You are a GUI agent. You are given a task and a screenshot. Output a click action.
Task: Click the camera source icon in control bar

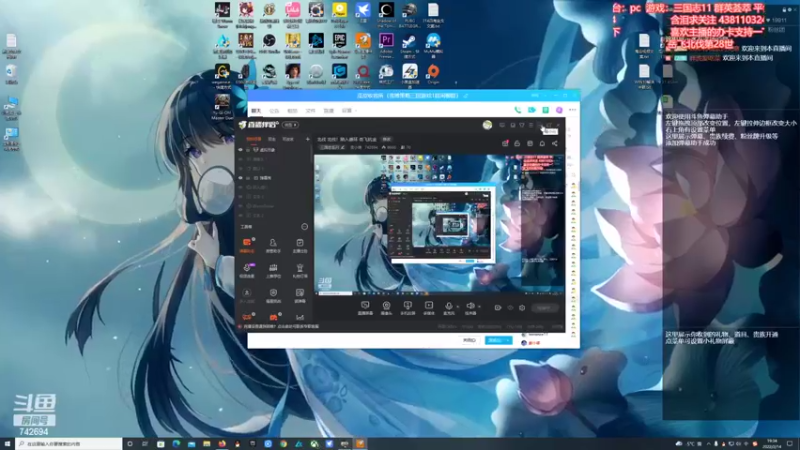pyautogui.click(x=386, y=306)
